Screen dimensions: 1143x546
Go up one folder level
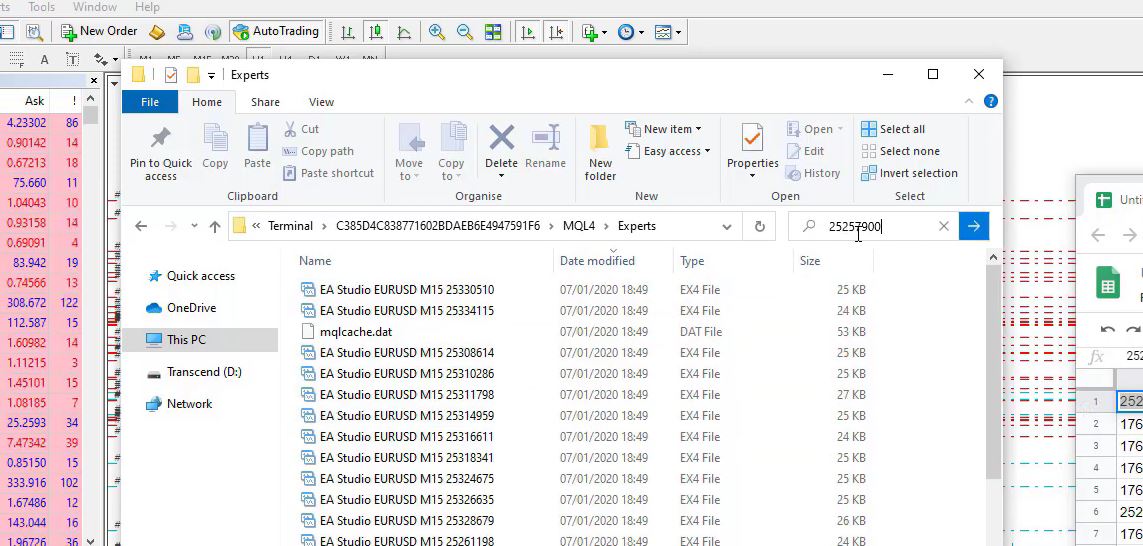point(214,226)
